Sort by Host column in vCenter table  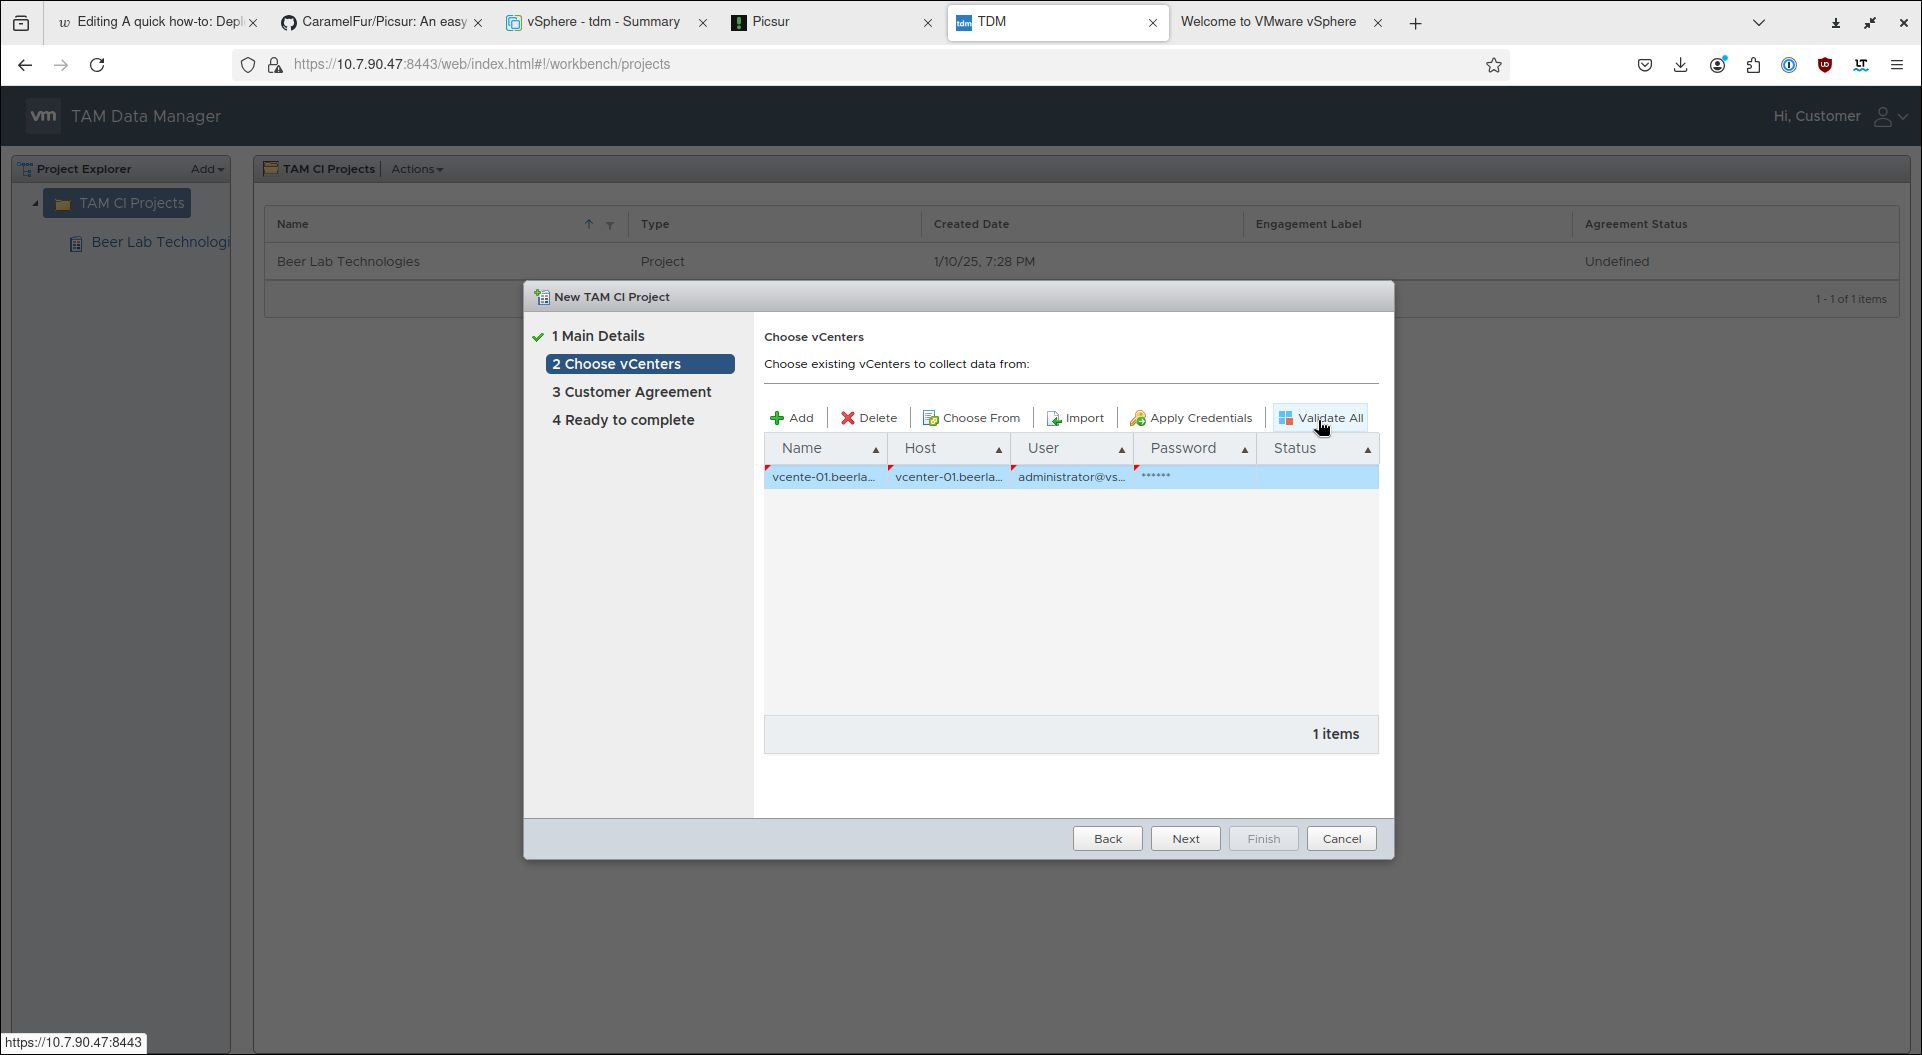pyautogui.click(x=948, y=448)
